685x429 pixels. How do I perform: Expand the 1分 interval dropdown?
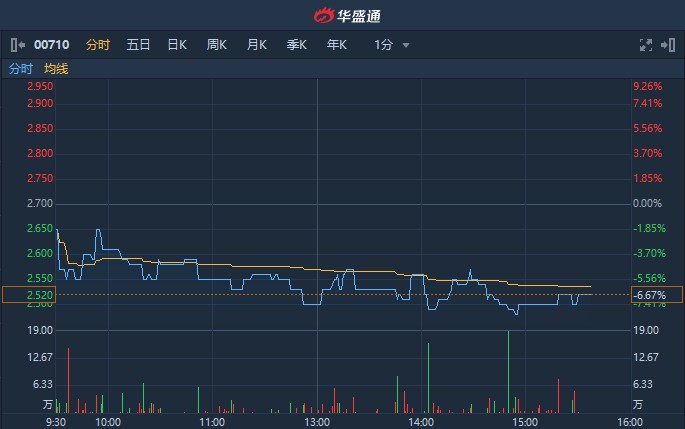pyautogui.click(x=391, y=45)
